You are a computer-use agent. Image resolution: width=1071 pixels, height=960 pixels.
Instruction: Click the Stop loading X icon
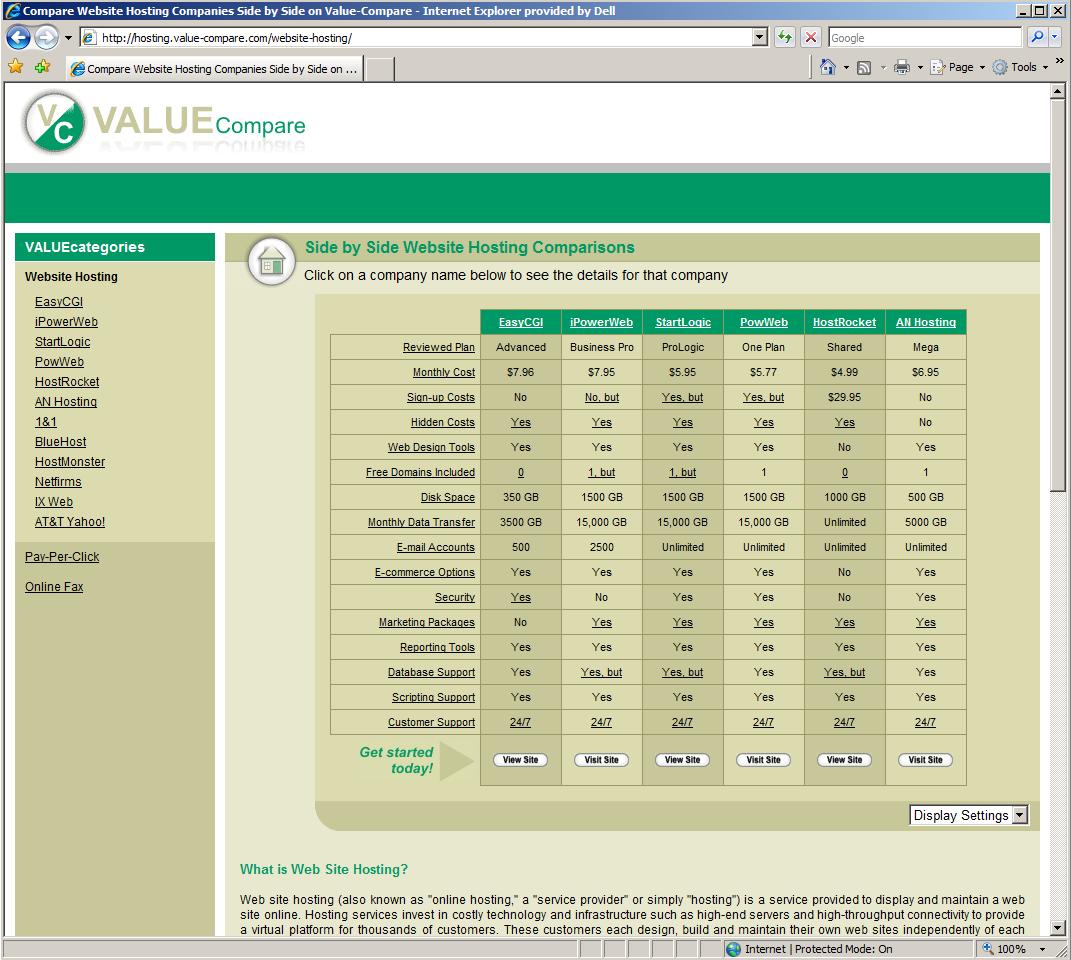coord(811,38)
